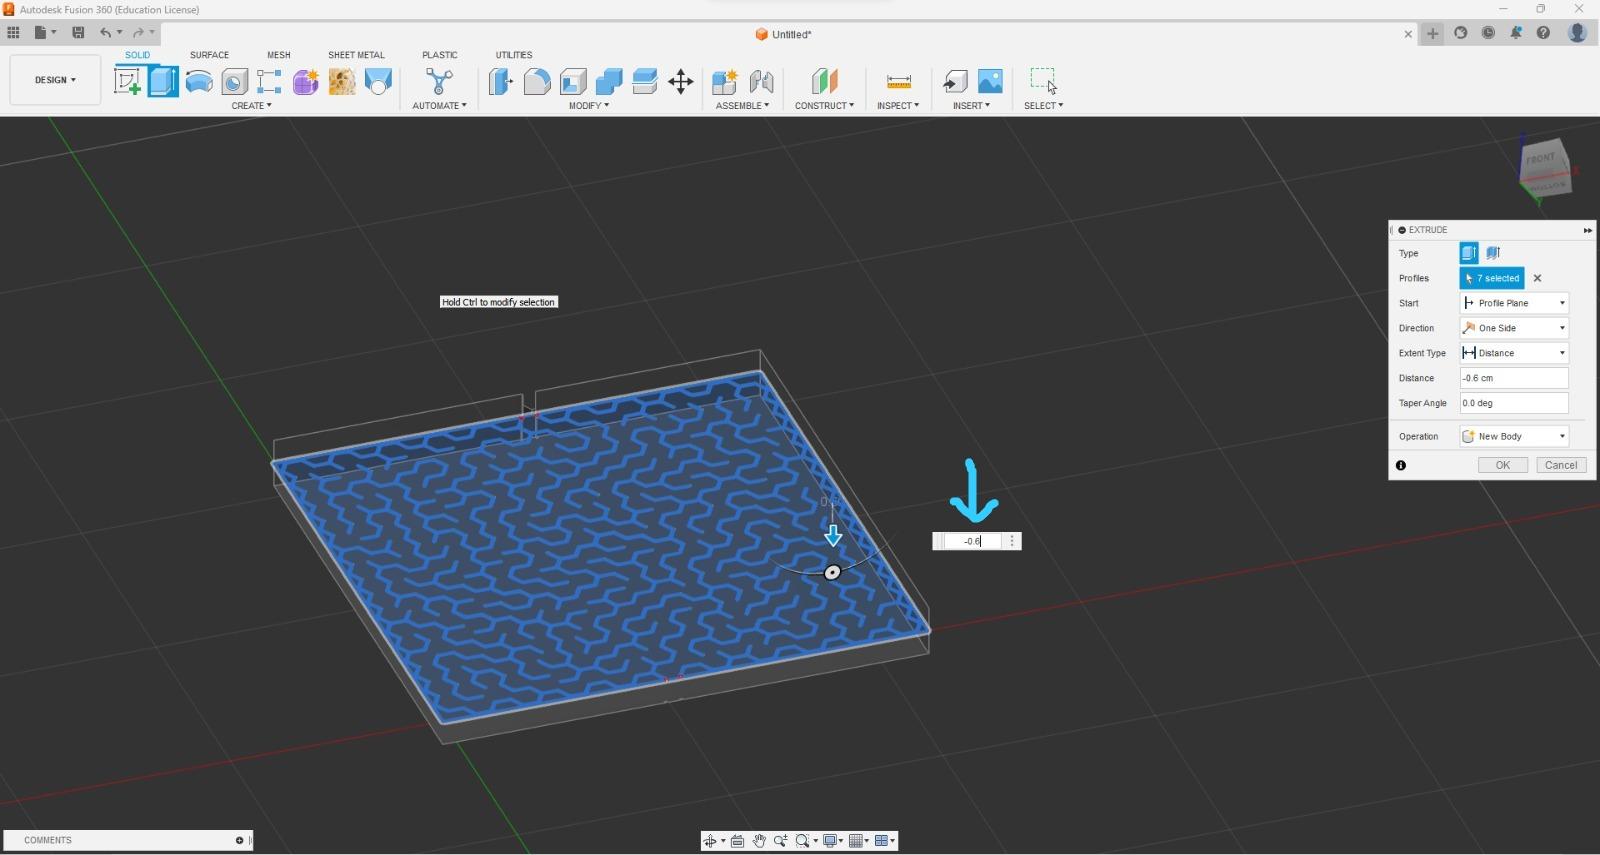1600x855 pixels.
Task: Click the Distance input field in Extrude panel
Action: pos(1514,378)
